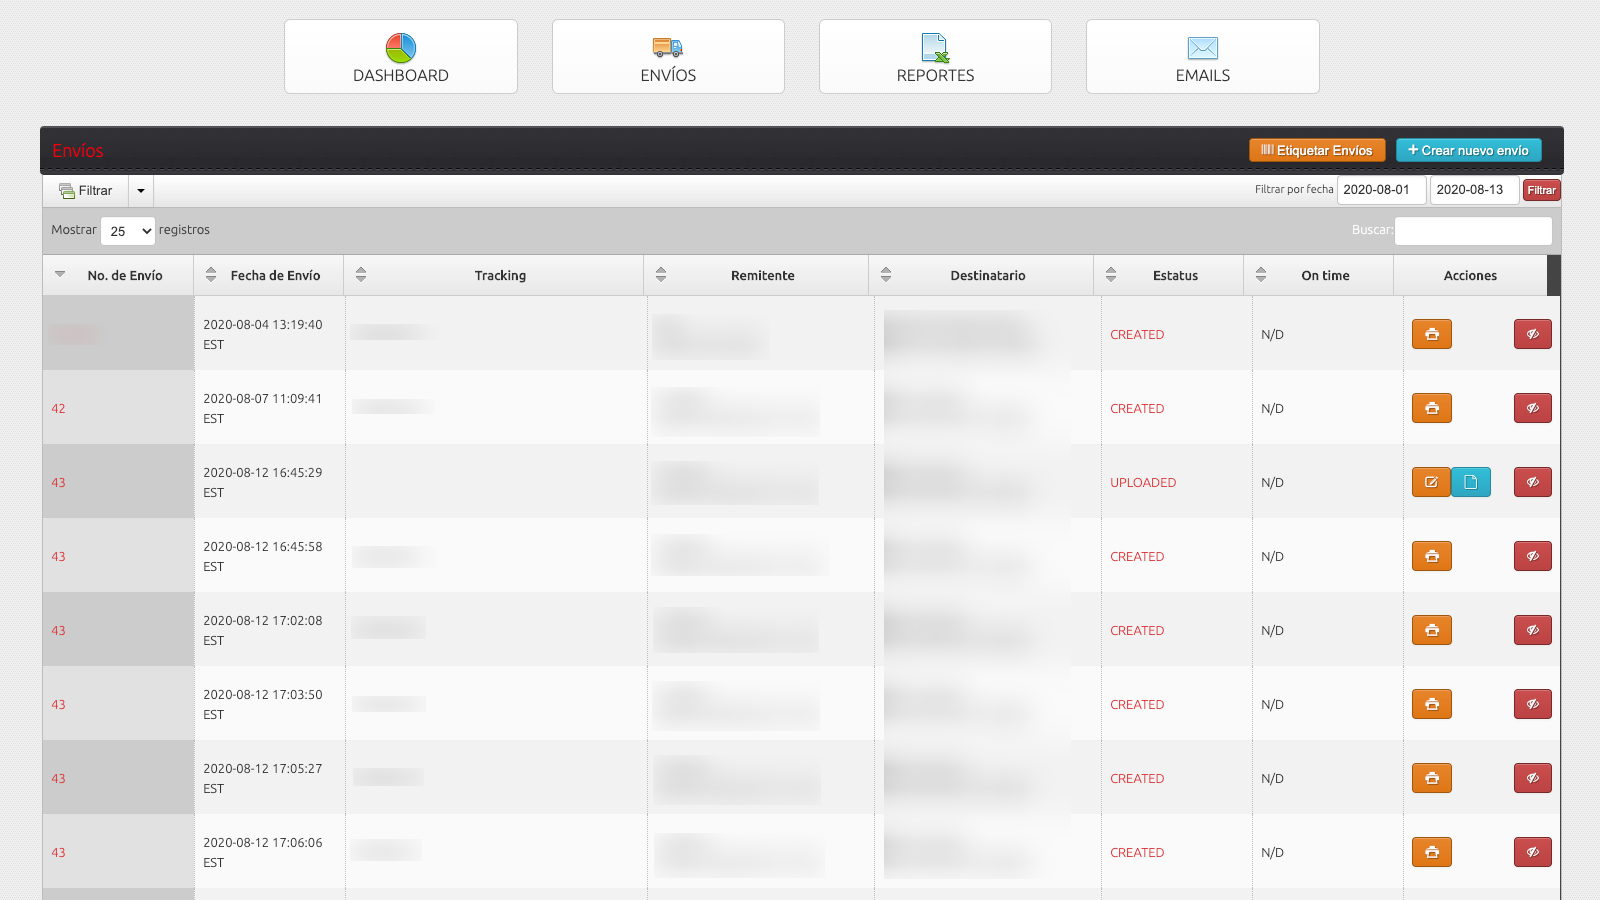Sort by Estatus column
Image resolution: width=1600 pixels, height=900 pixels.
[x=1169, y=275]
